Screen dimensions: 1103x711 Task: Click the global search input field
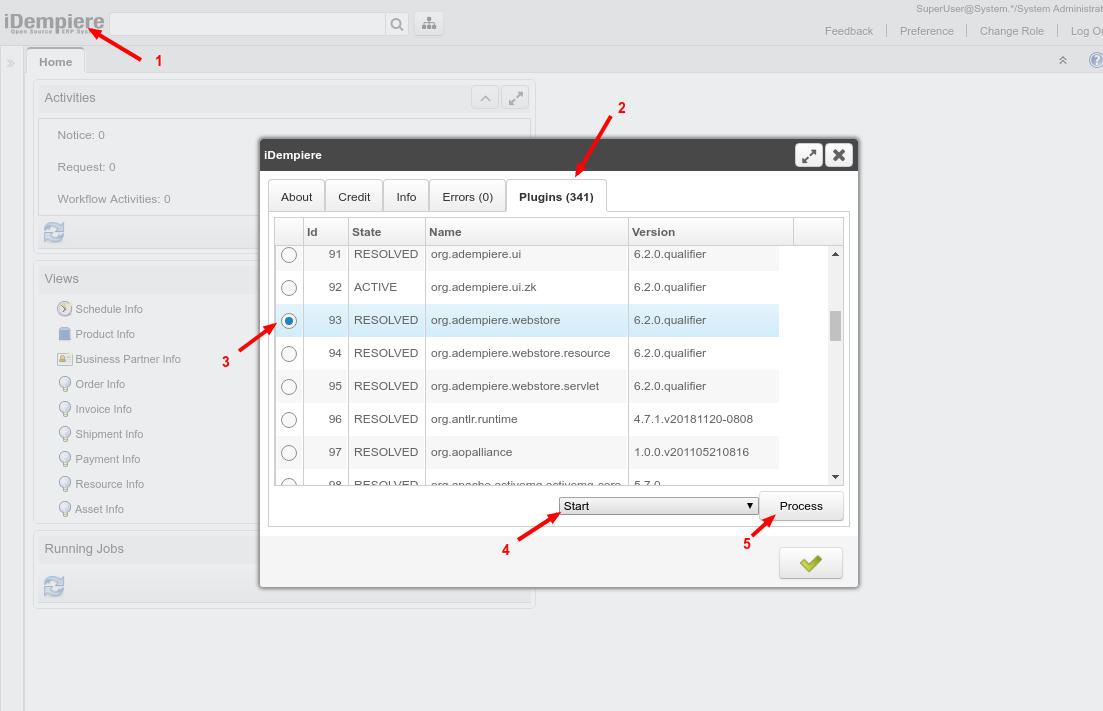246,24
